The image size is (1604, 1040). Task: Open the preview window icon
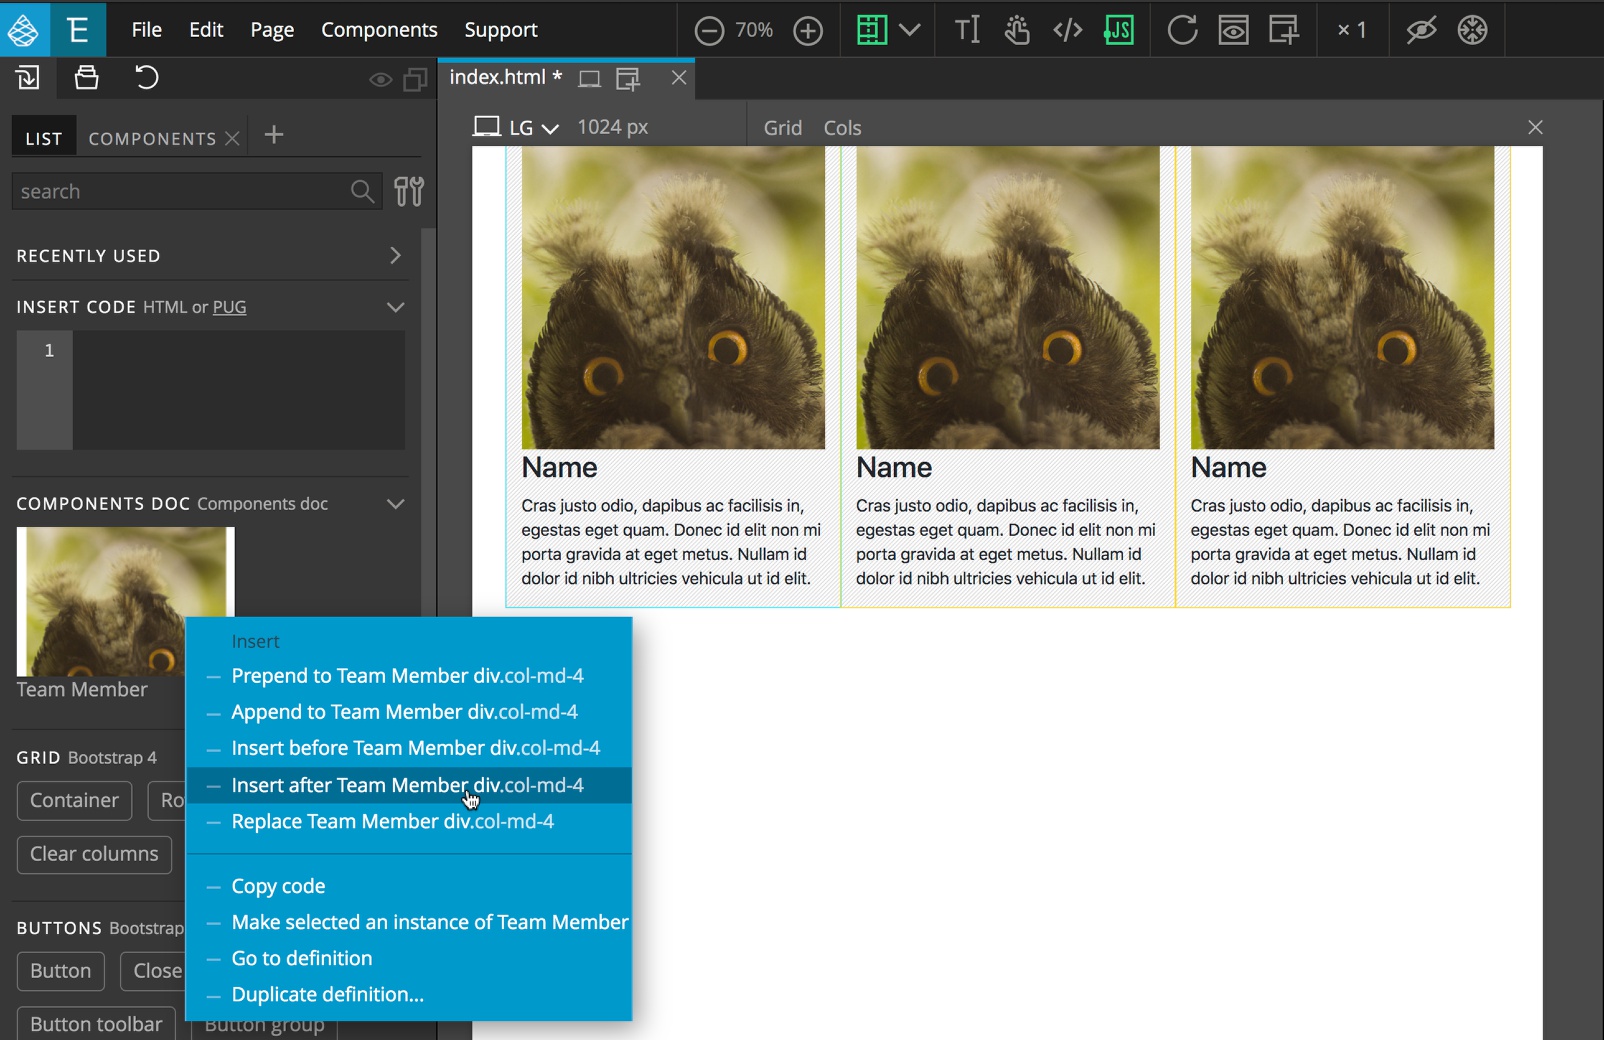coord(1233,30)
